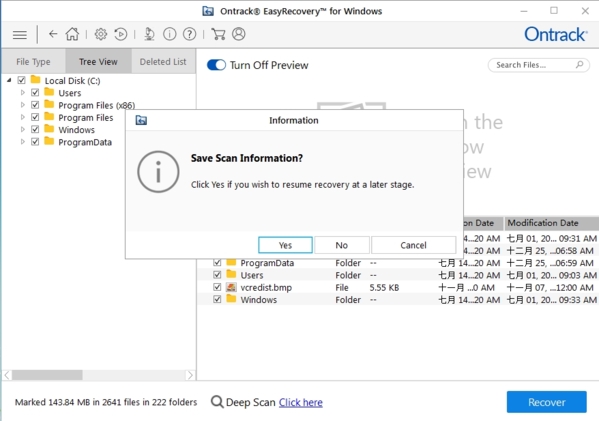Click the Users folder icon in list

click(231, 274)
